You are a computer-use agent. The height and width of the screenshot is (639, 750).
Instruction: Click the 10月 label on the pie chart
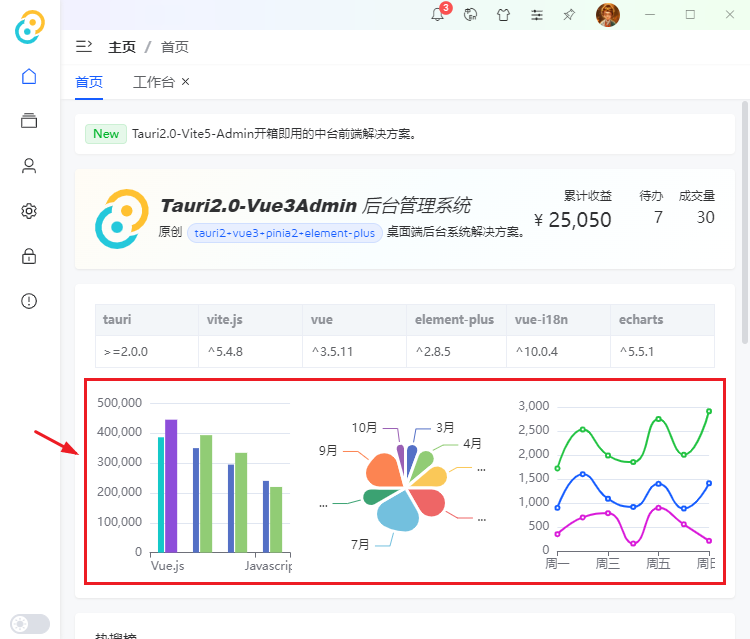click(x=364, y=428)
